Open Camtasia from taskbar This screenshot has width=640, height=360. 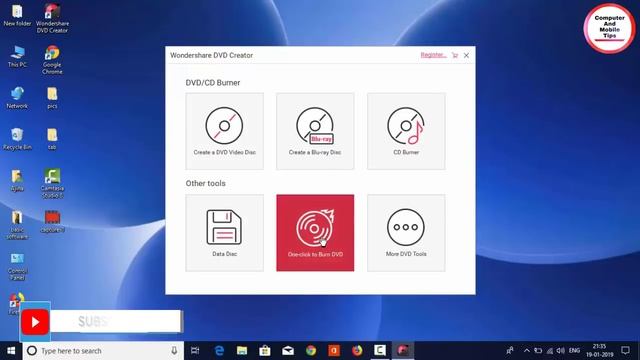point(380,351)
